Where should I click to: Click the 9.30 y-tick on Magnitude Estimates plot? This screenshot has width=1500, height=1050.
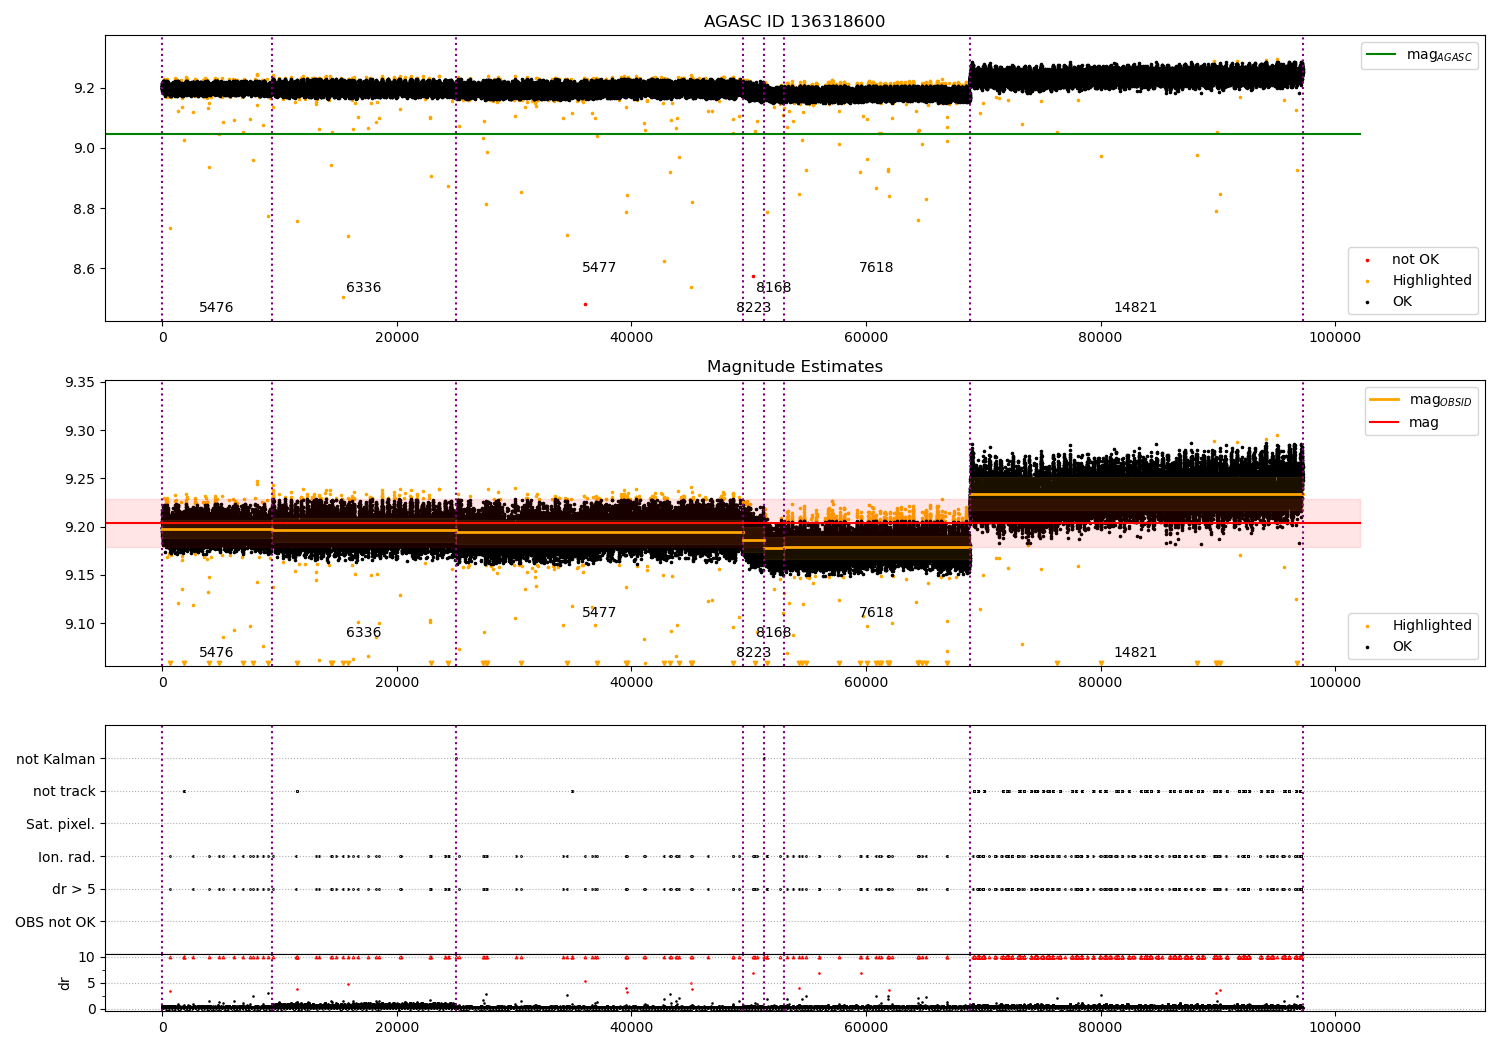click(80, 432)
